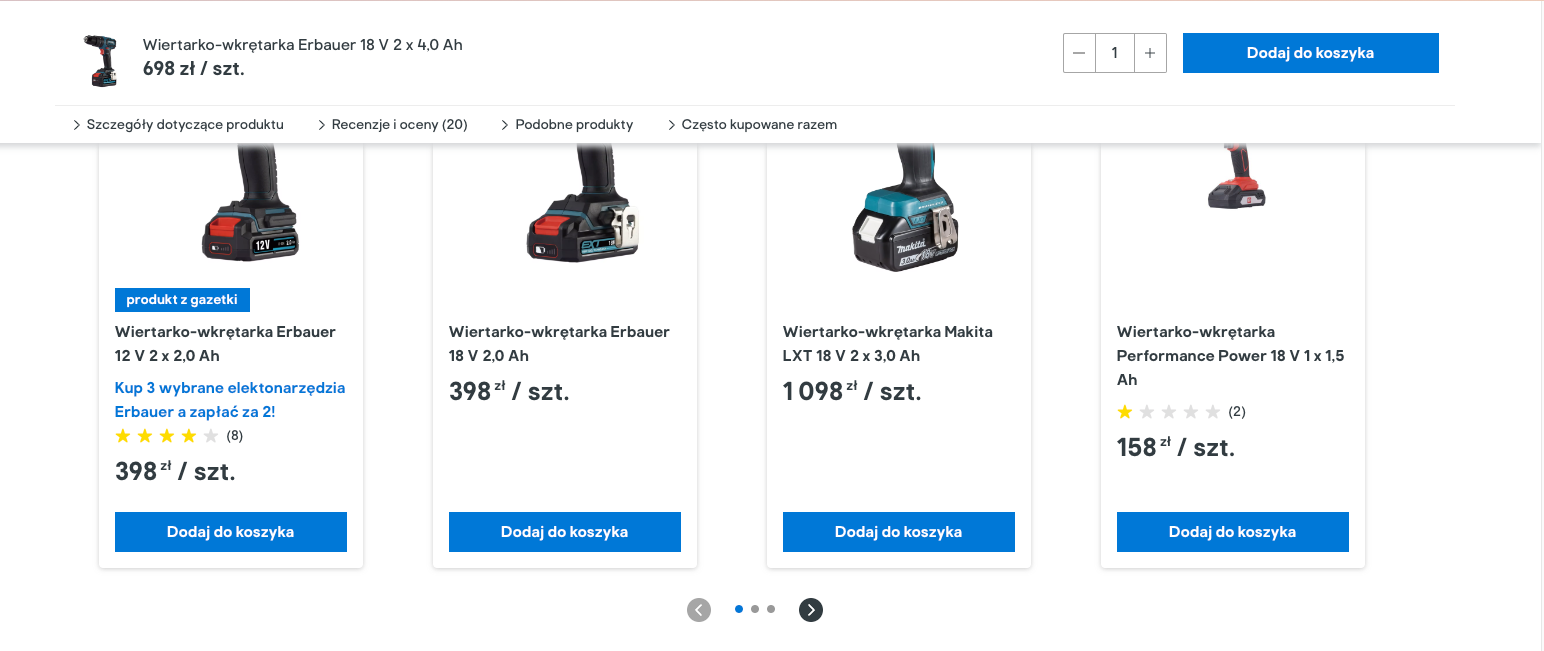Add Performance Power drill to cart
The height and width of the screenshot is (651, 1544).
pyautogui.click(x=1233, y=532)
